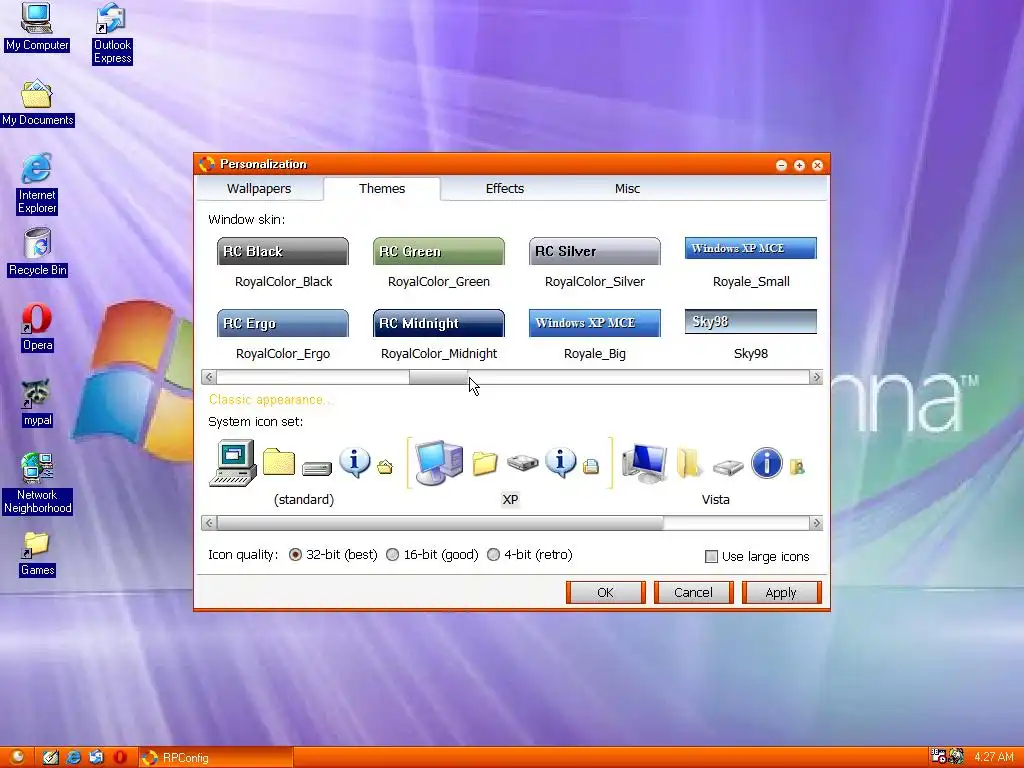Click the RPConfig taskbar button
Image resolution: width=1024 pixels, height=768 pixels.
216,758
